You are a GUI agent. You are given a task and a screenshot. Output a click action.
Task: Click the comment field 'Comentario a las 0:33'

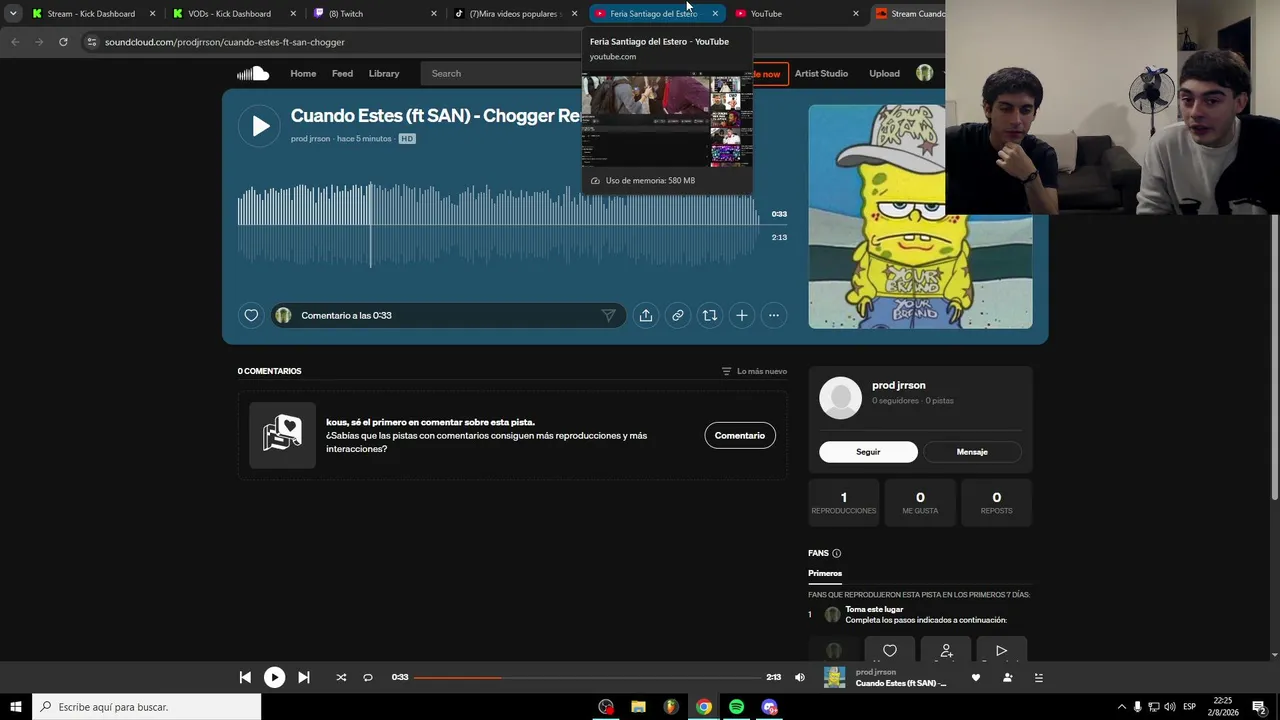pyautogui.click(x=448, y=315)
